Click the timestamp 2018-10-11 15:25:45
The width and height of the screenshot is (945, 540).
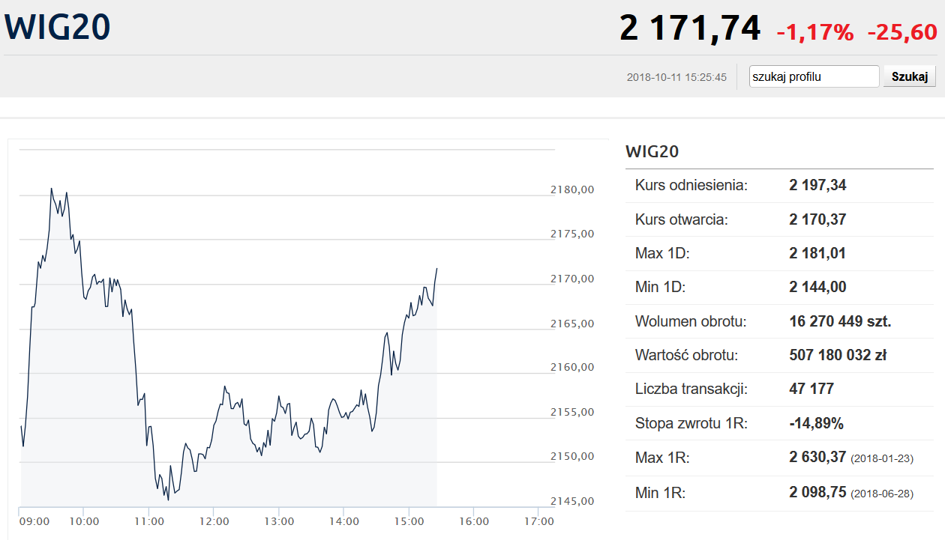(676, 77)
